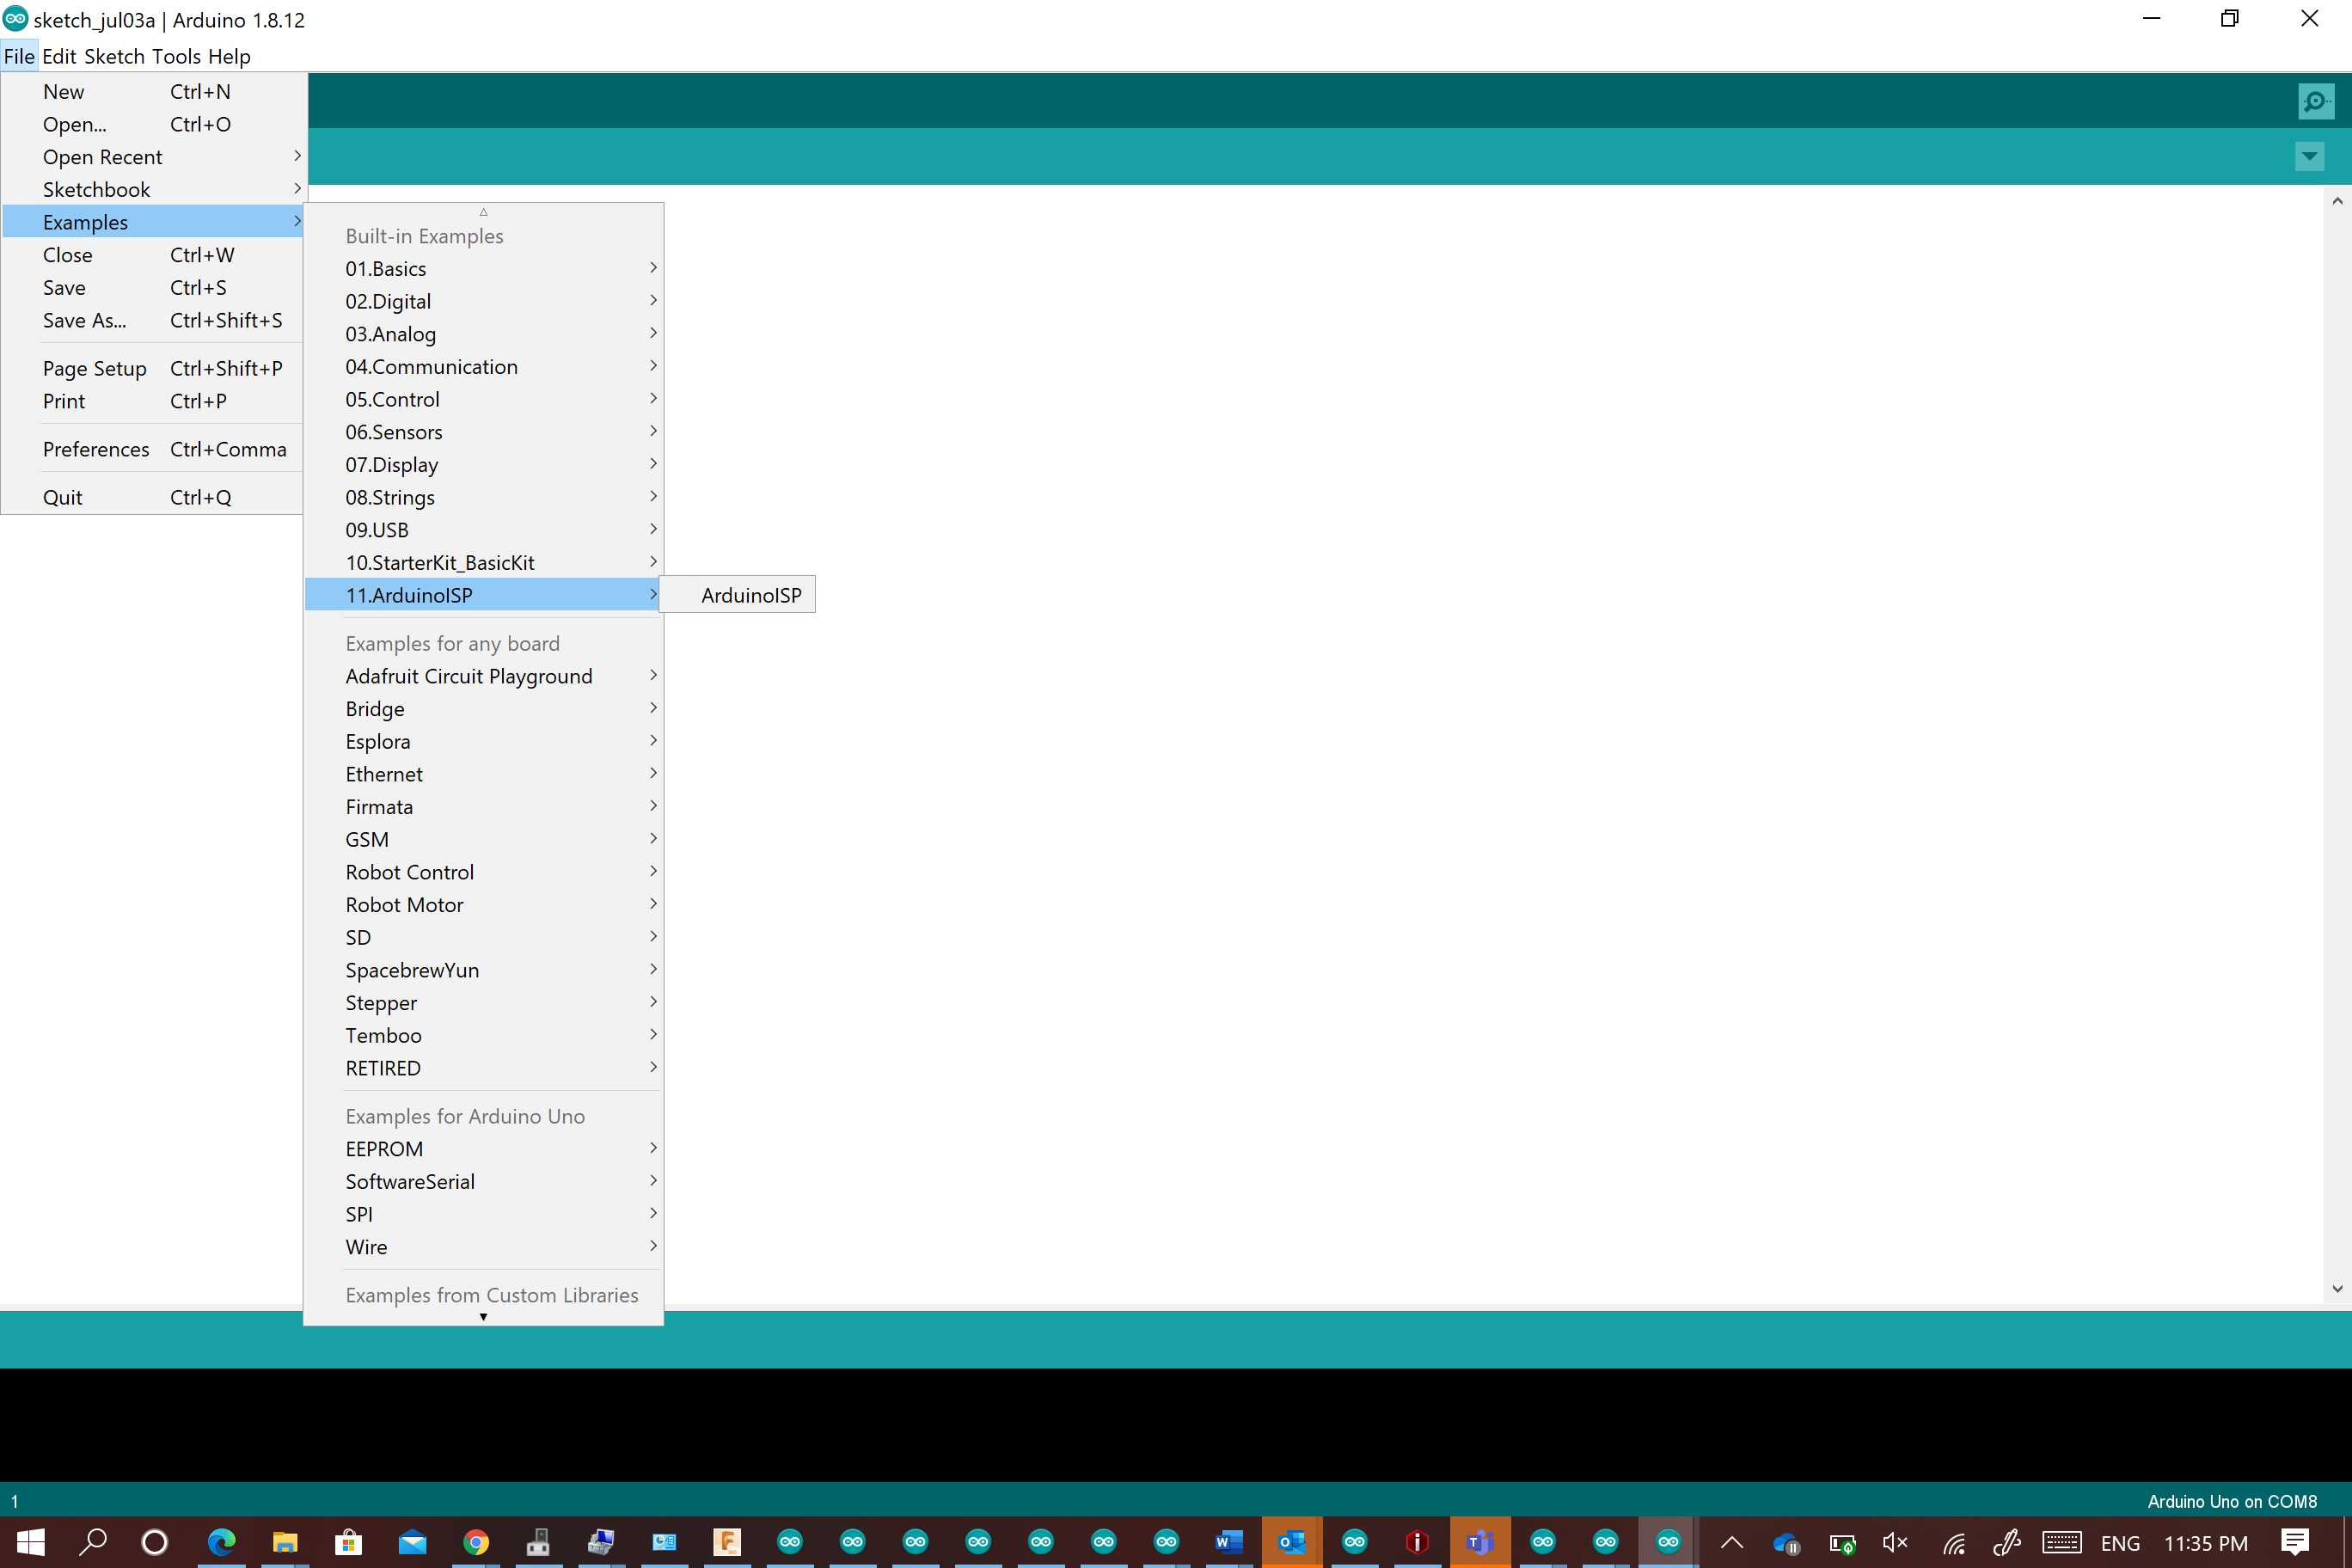Select Preferences from the File menu

click(96, 449)
